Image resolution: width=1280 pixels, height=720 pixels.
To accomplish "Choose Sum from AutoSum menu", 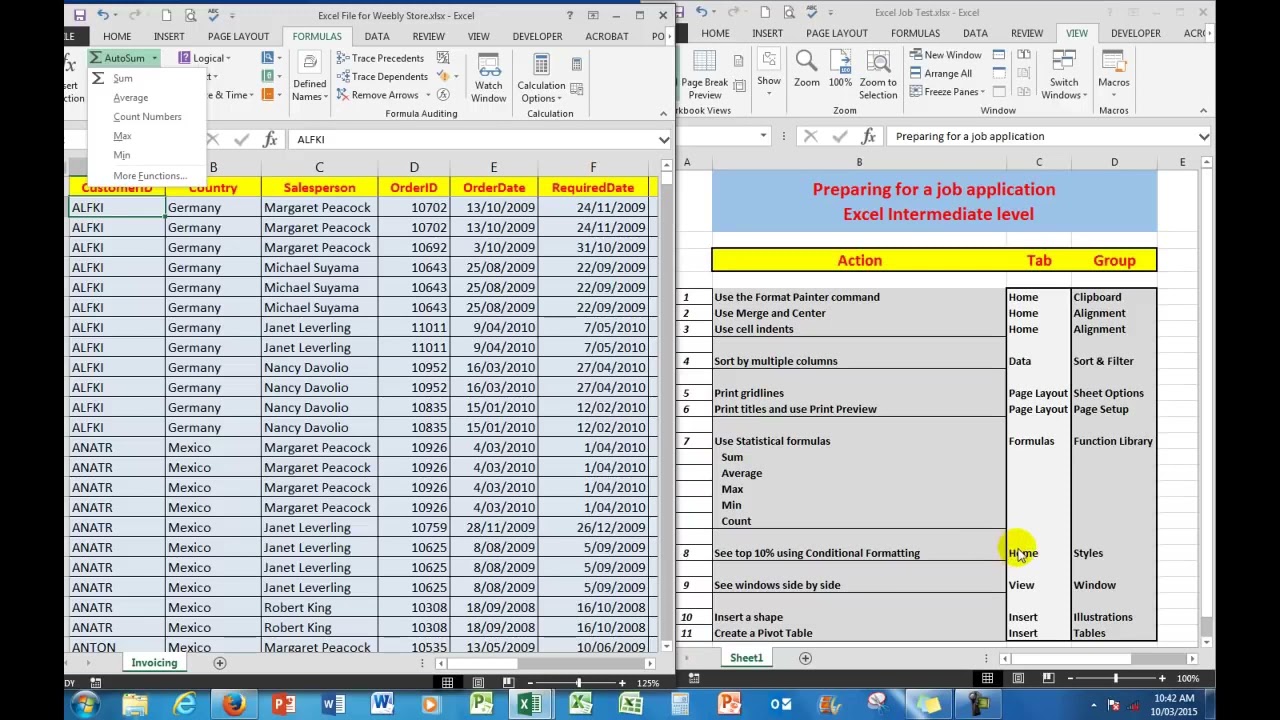I will coord(122,78).
